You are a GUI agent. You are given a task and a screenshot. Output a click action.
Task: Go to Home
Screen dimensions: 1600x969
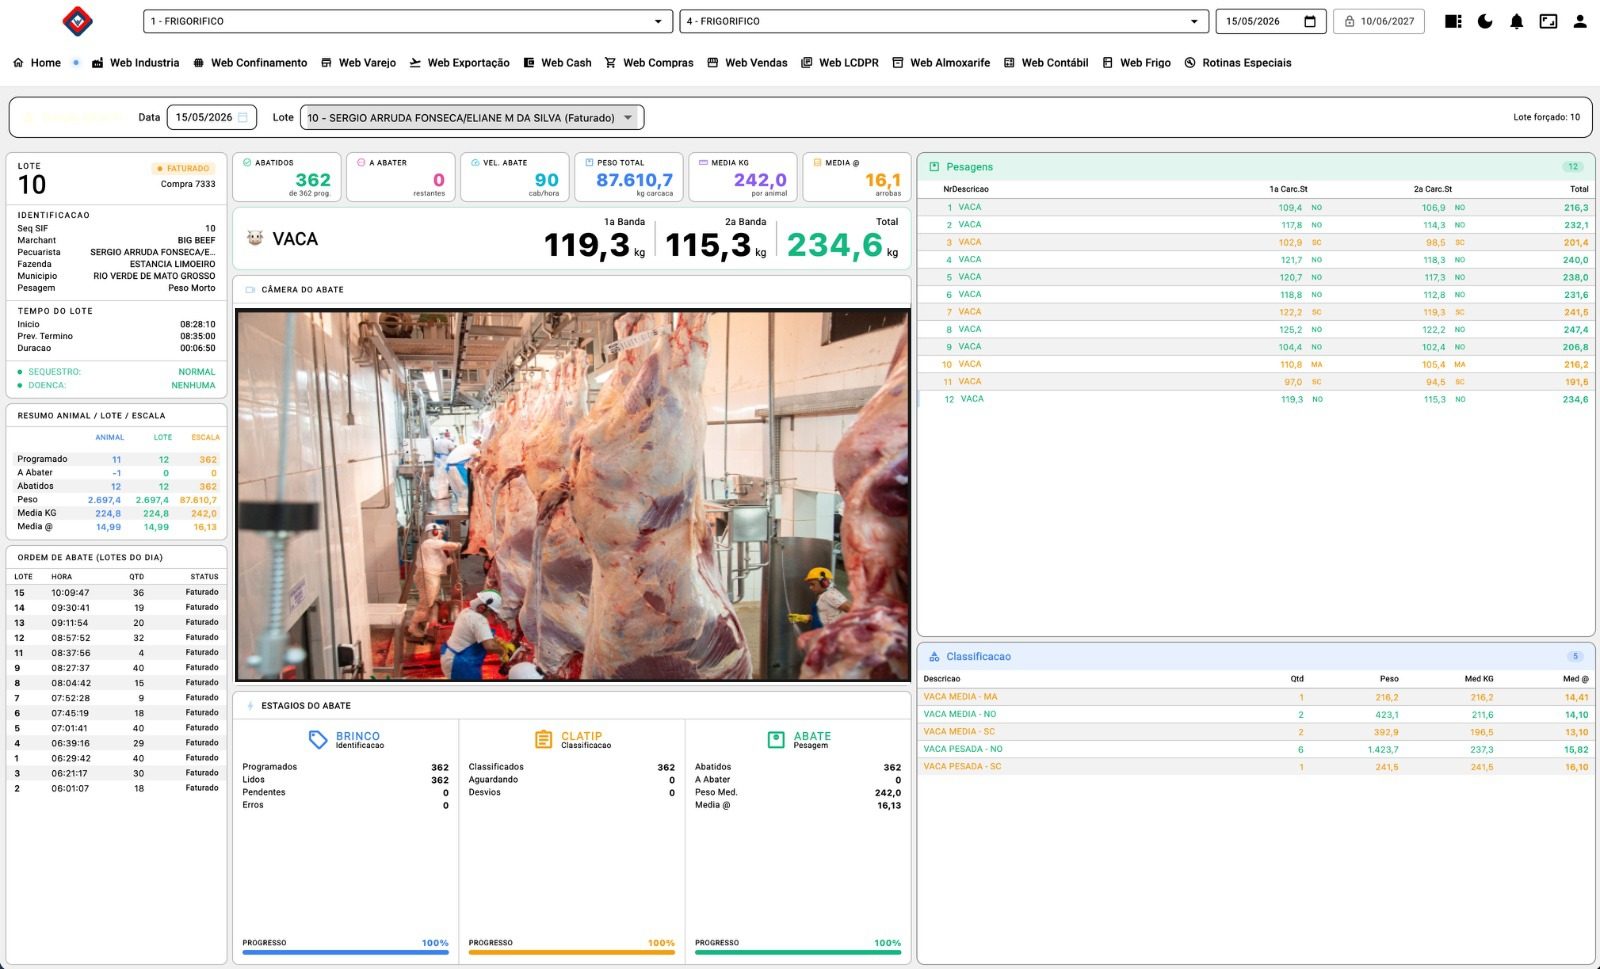coord(37,62)
